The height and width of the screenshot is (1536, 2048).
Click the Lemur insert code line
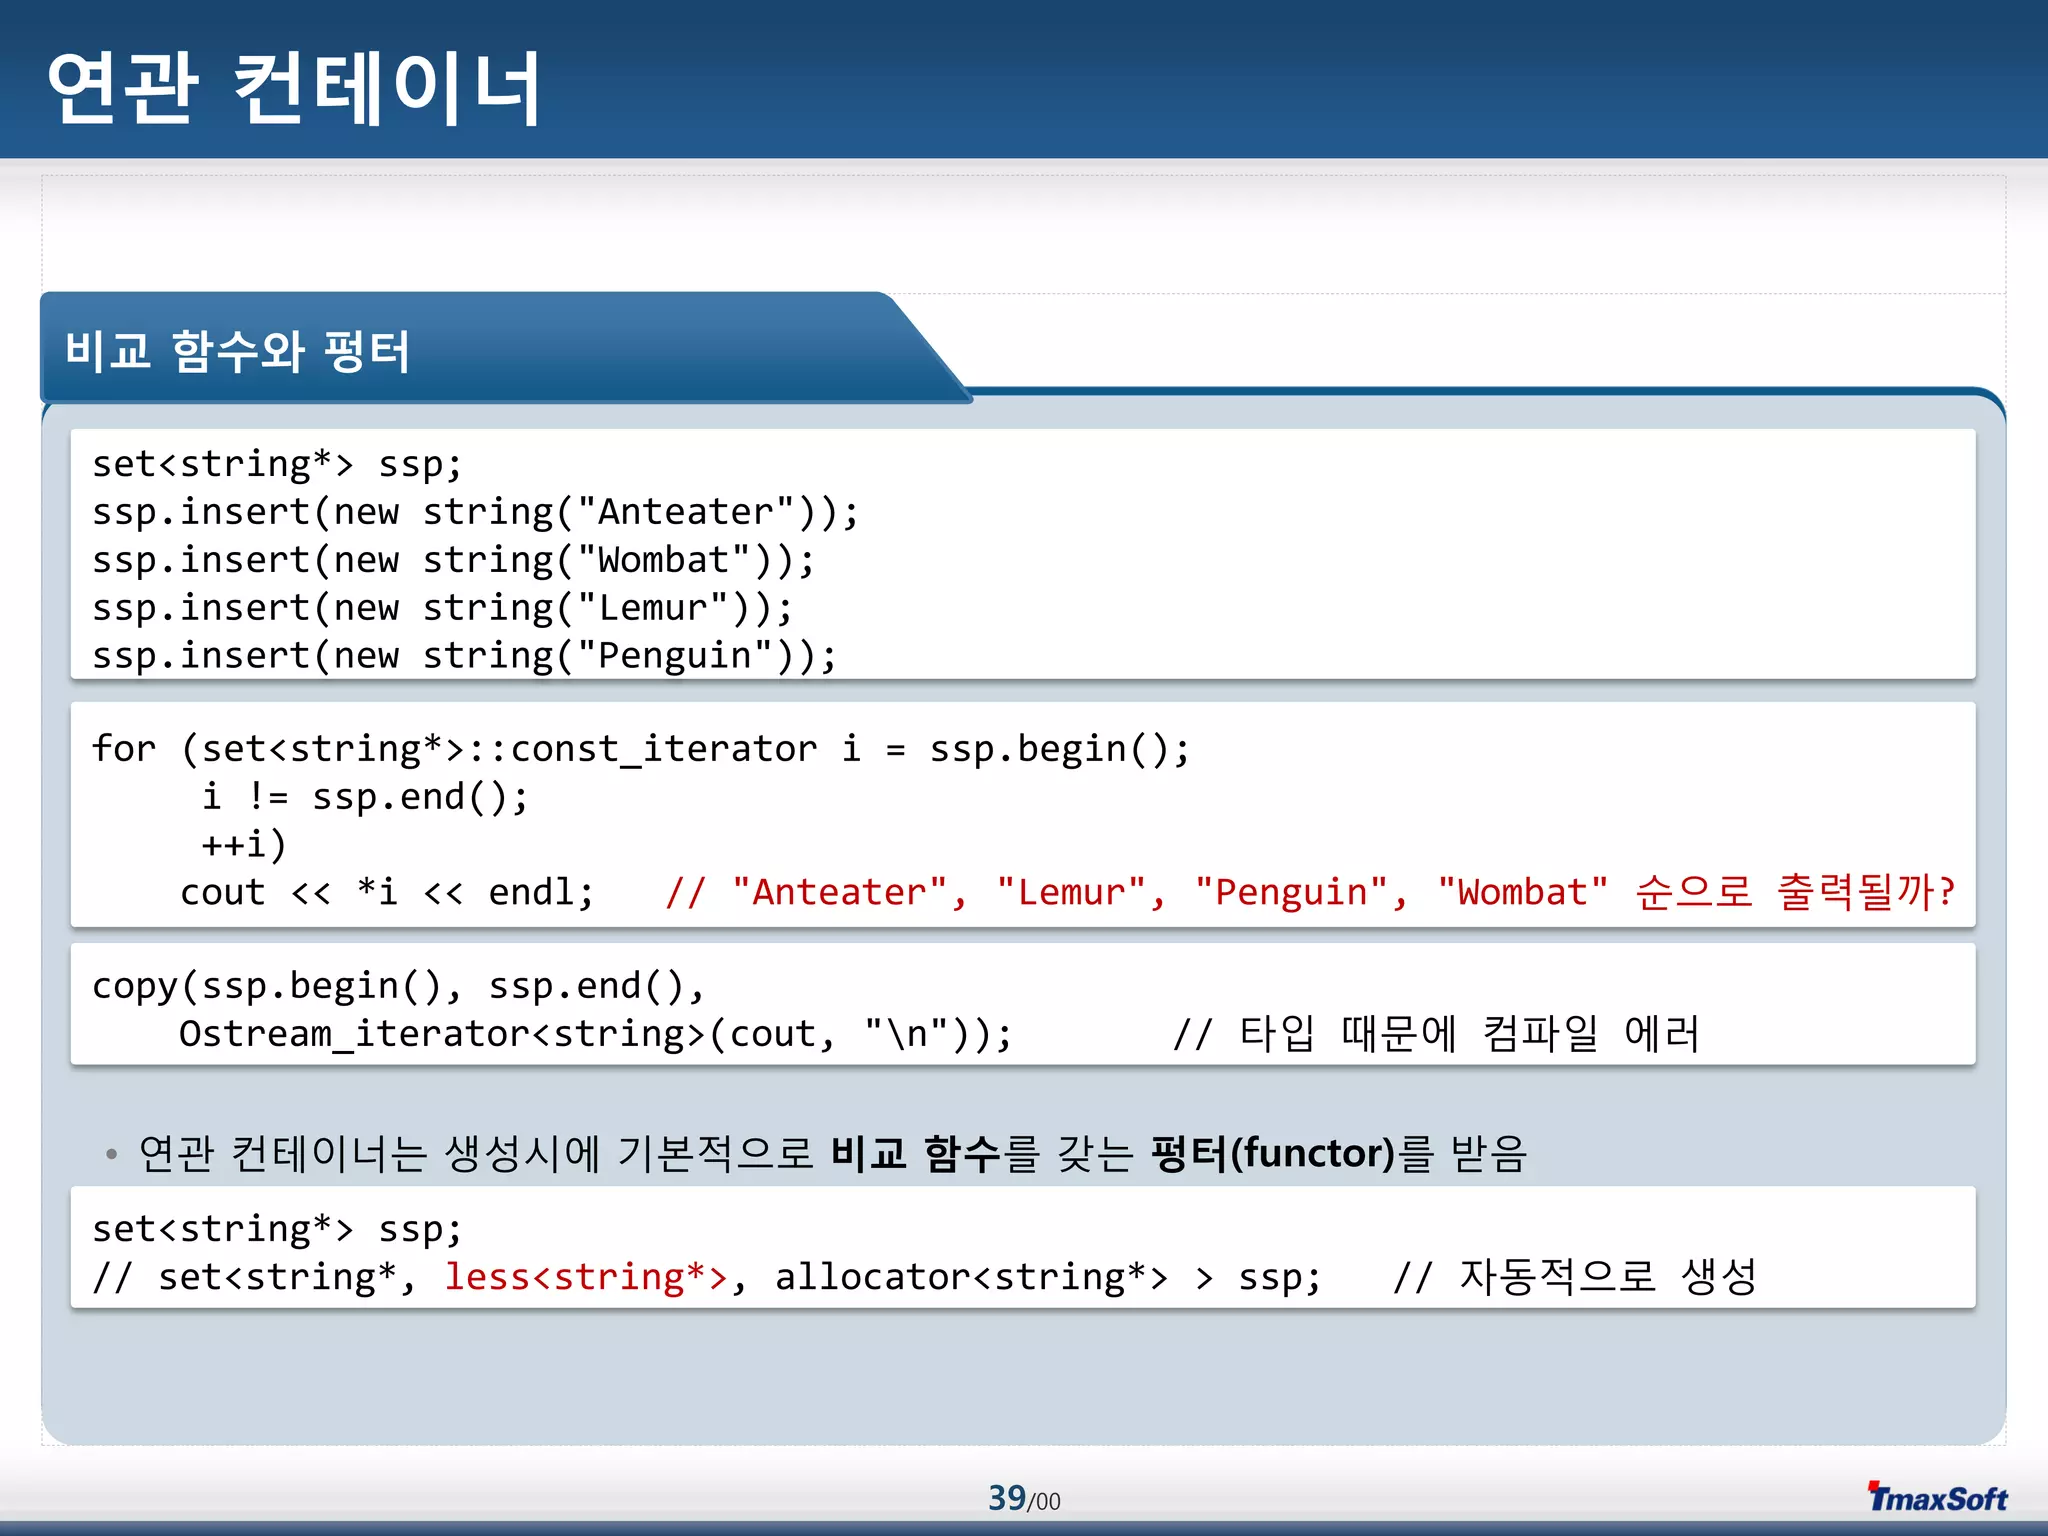[442, 609]
